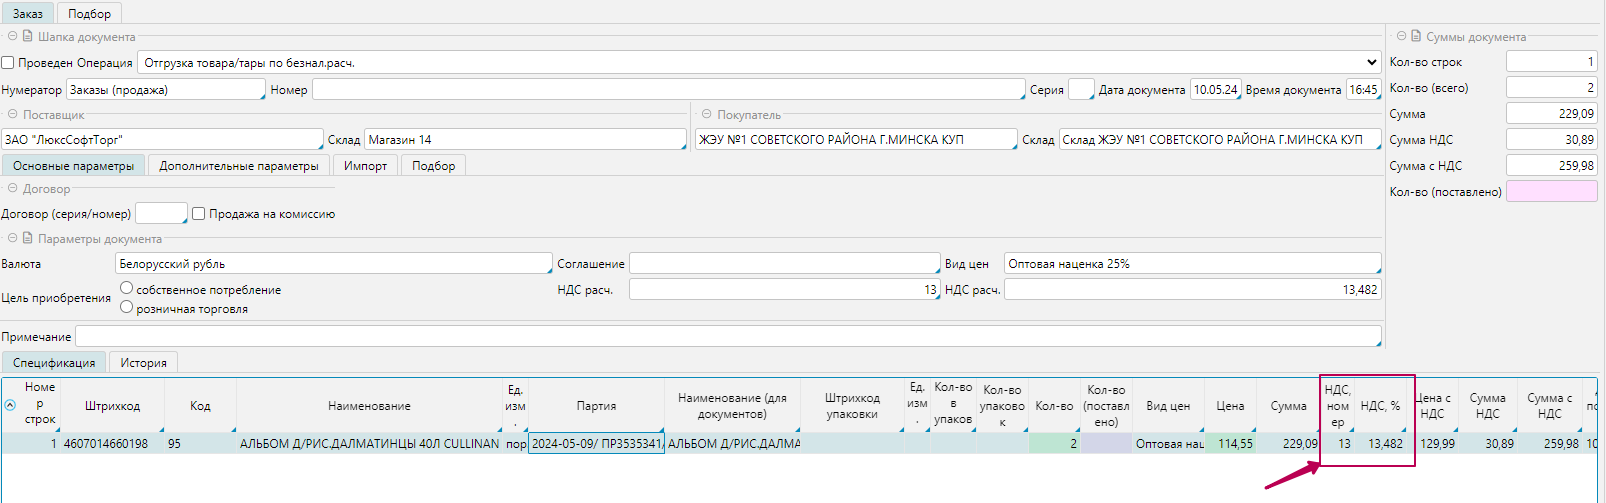Viewport: 1606px width, 503px height.
Task: Choose розничная торговля radio option
Action: (127, 308)
